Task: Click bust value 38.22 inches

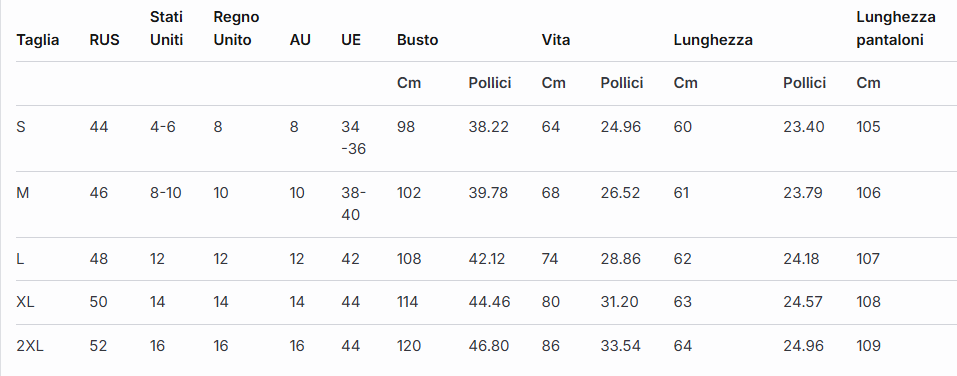Action: 488,127
